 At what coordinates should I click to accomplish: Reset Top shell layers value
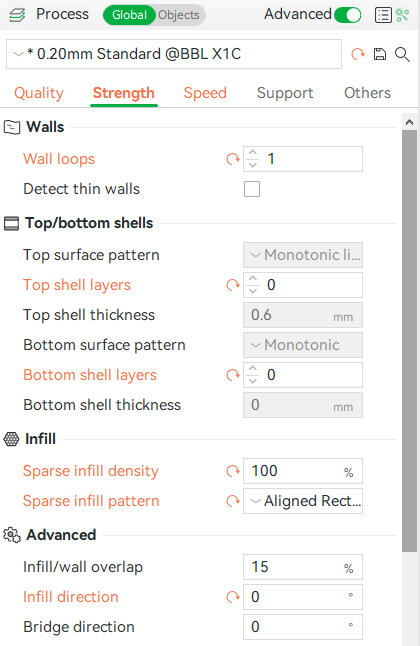(x=233, y=285)
